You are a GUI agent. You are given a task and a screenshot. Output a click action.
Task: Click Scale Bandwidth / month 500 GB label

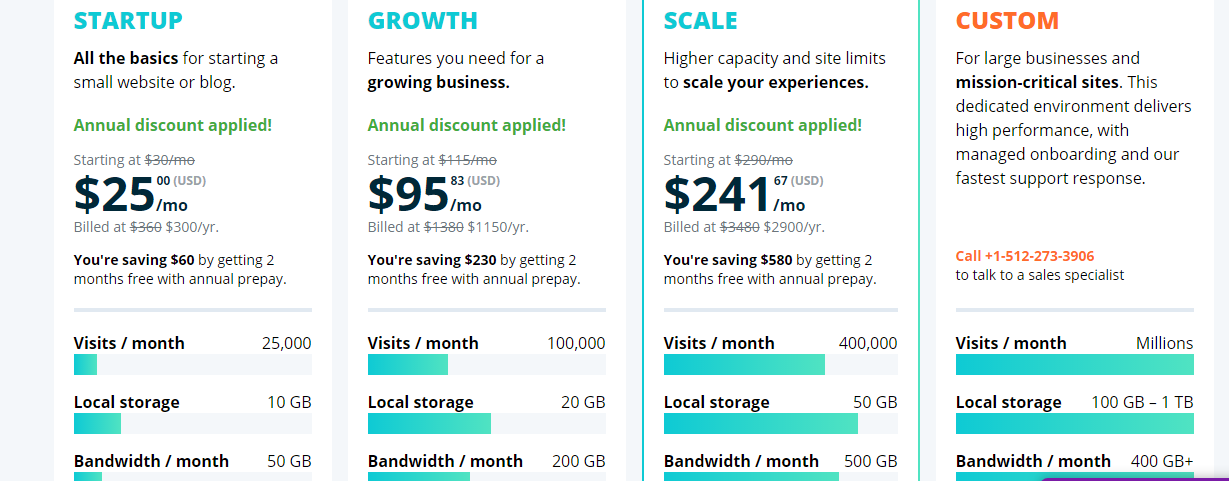[x=781, y=461]
